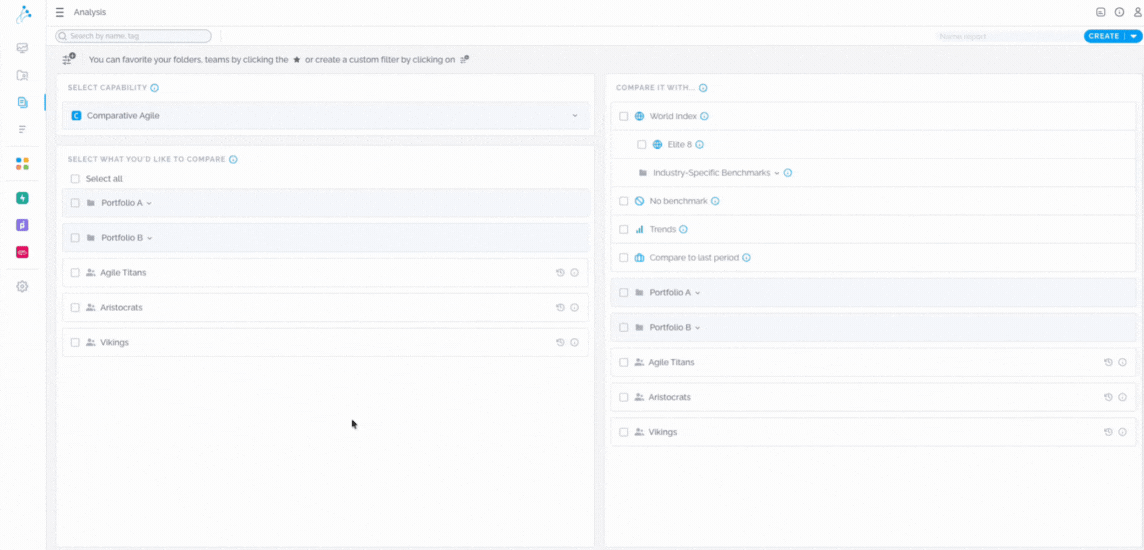Open the hamburger menu beside Analysis
The height and width of the screenshot is (550, 1144).
tap(60, 12)
